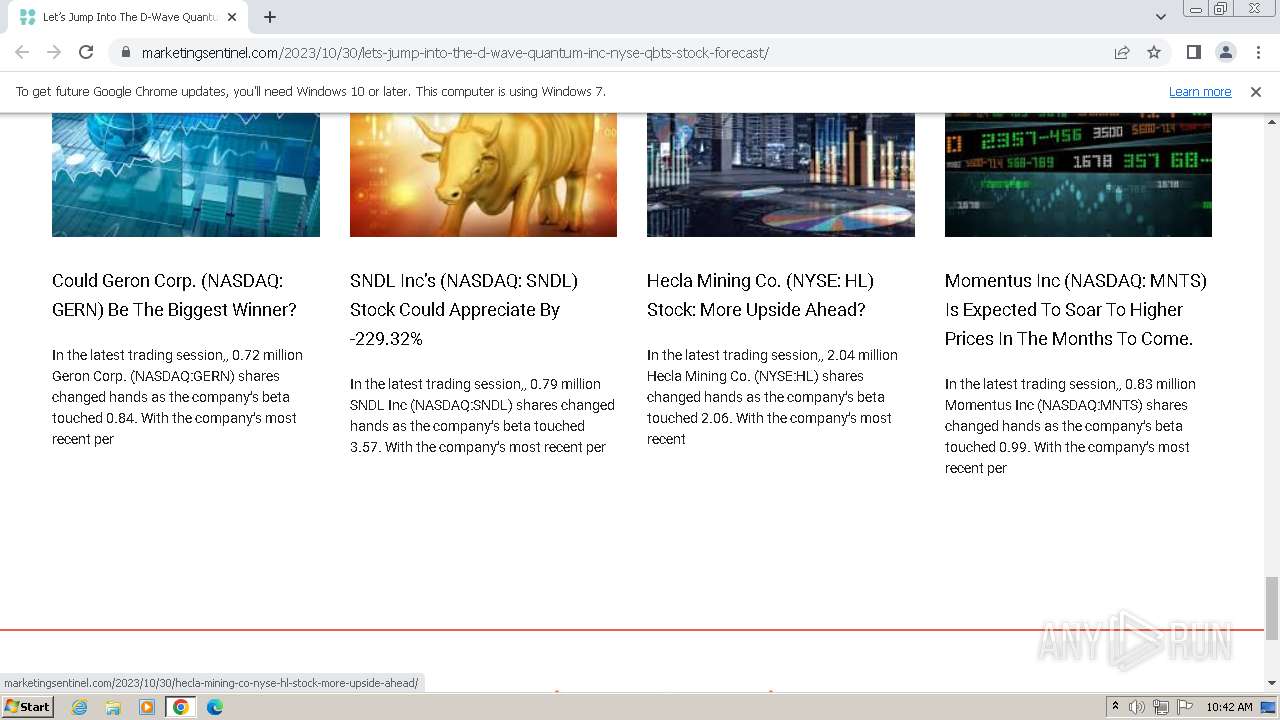1280x720 pixels.
Task: Go back to the previous page
Action: click(x=22, y=52)
